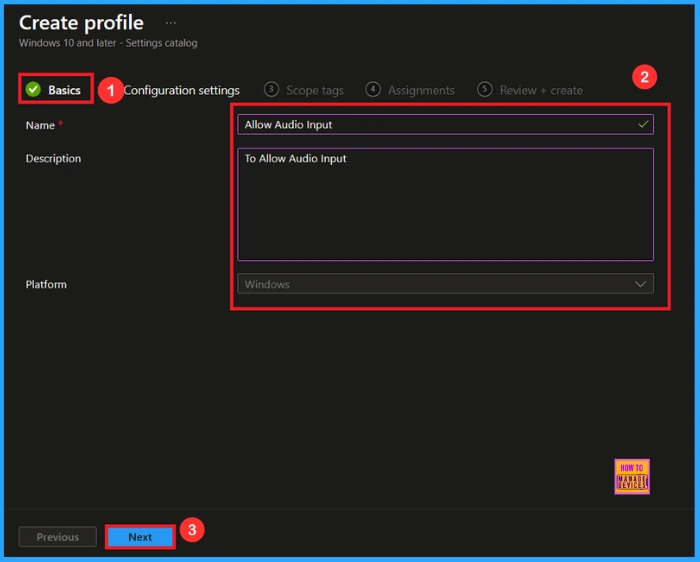Image resolution: width=700 pixels, height=562 pixels.
Task: Click the Previous button
Action: 58,537
